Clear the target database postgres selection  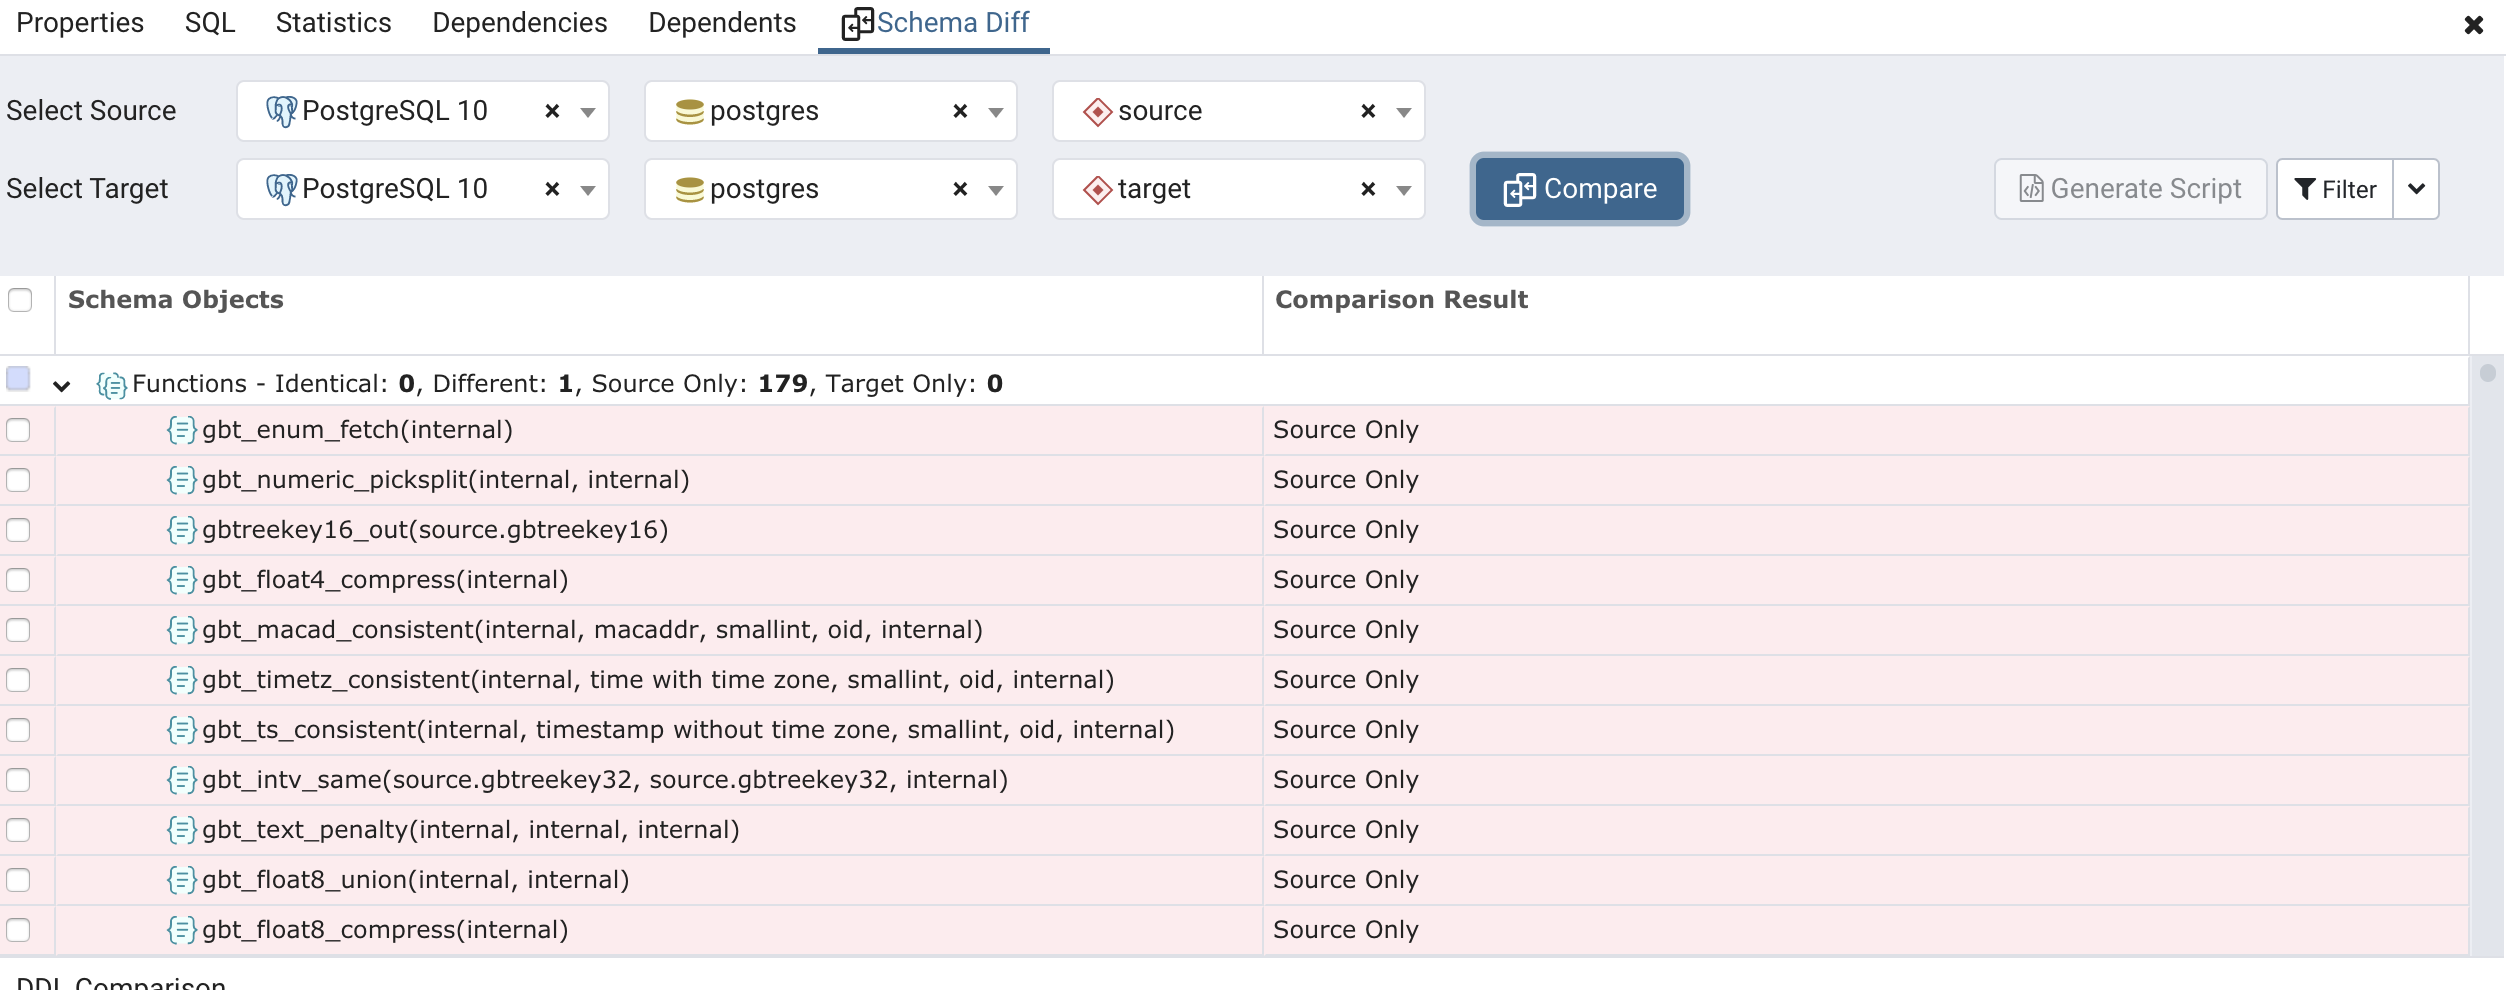[959, 189]
